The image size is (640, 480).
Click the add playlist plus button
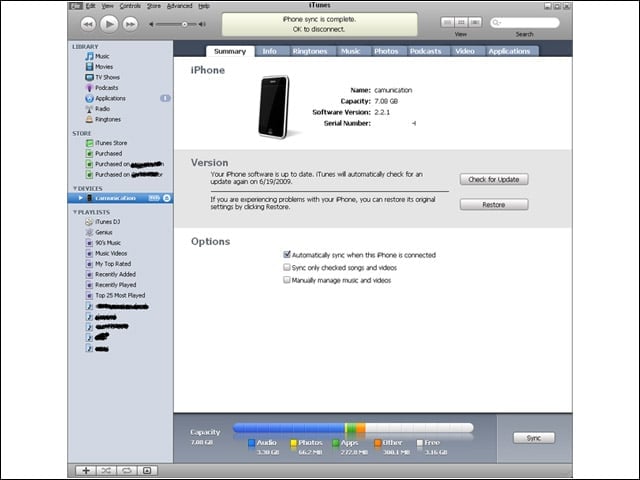86,471
